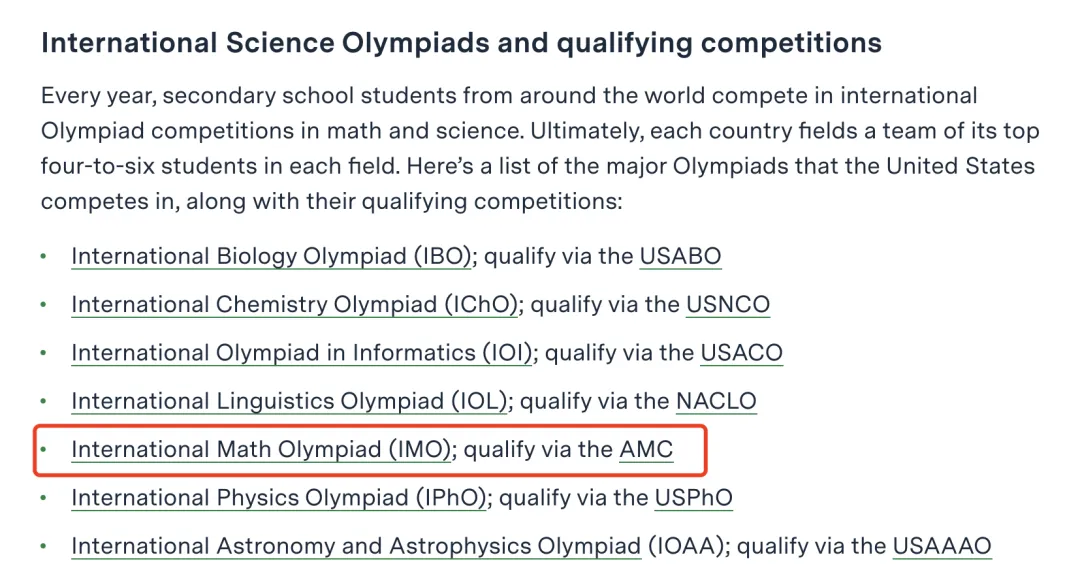Open the International Math Olympiad (IMO) link

pyautogui.click(x=261, y=449)
